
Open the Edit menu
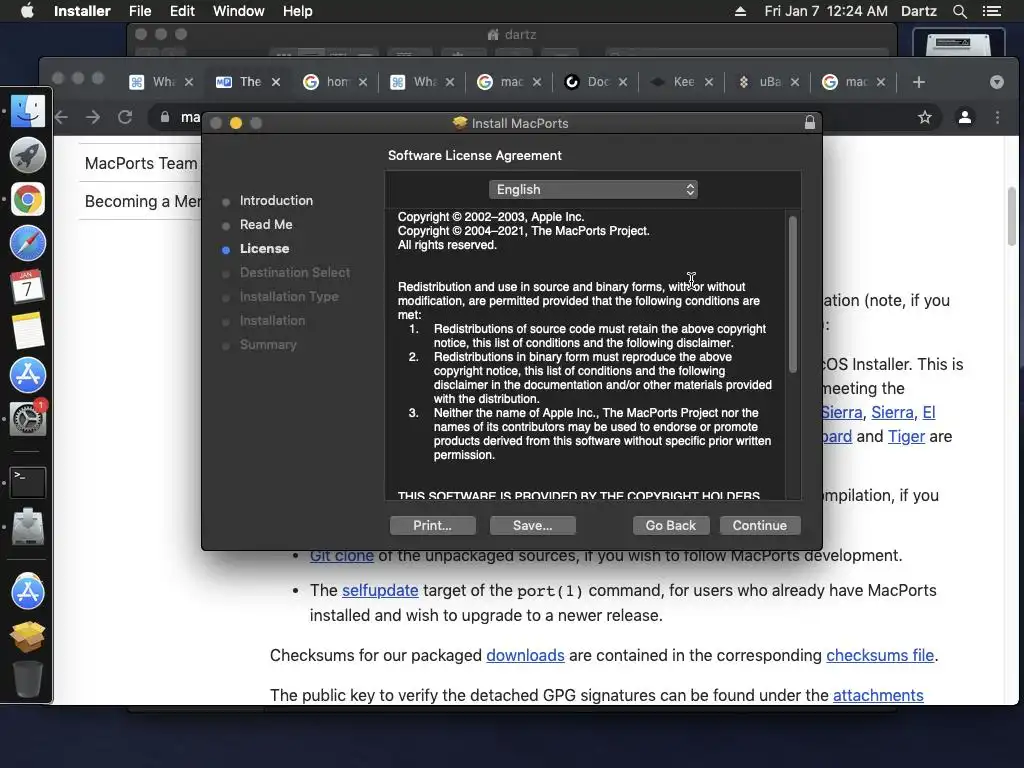182,11
